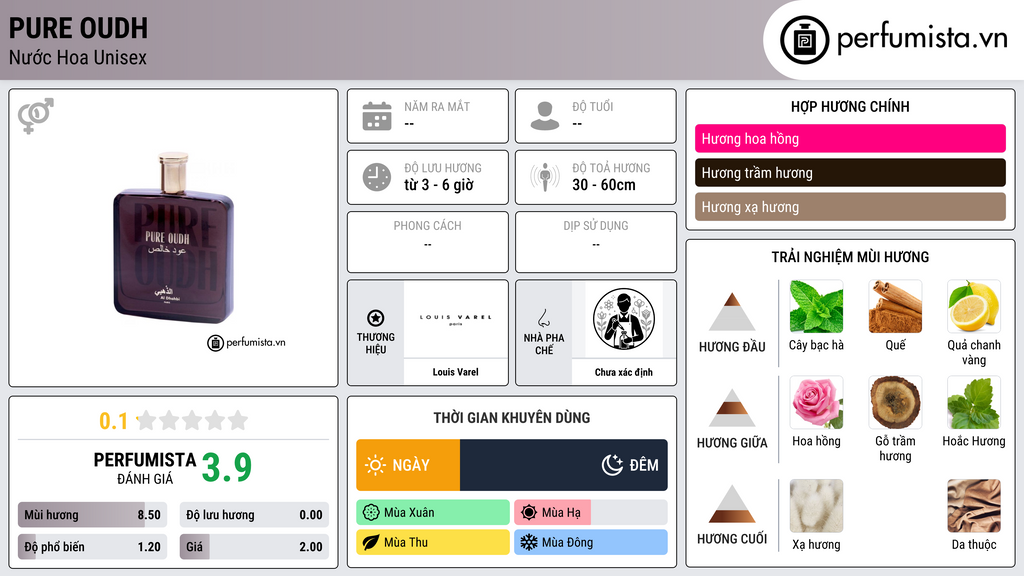Click the snowflake icon in Mùa Đông

(x=529, y=542)
